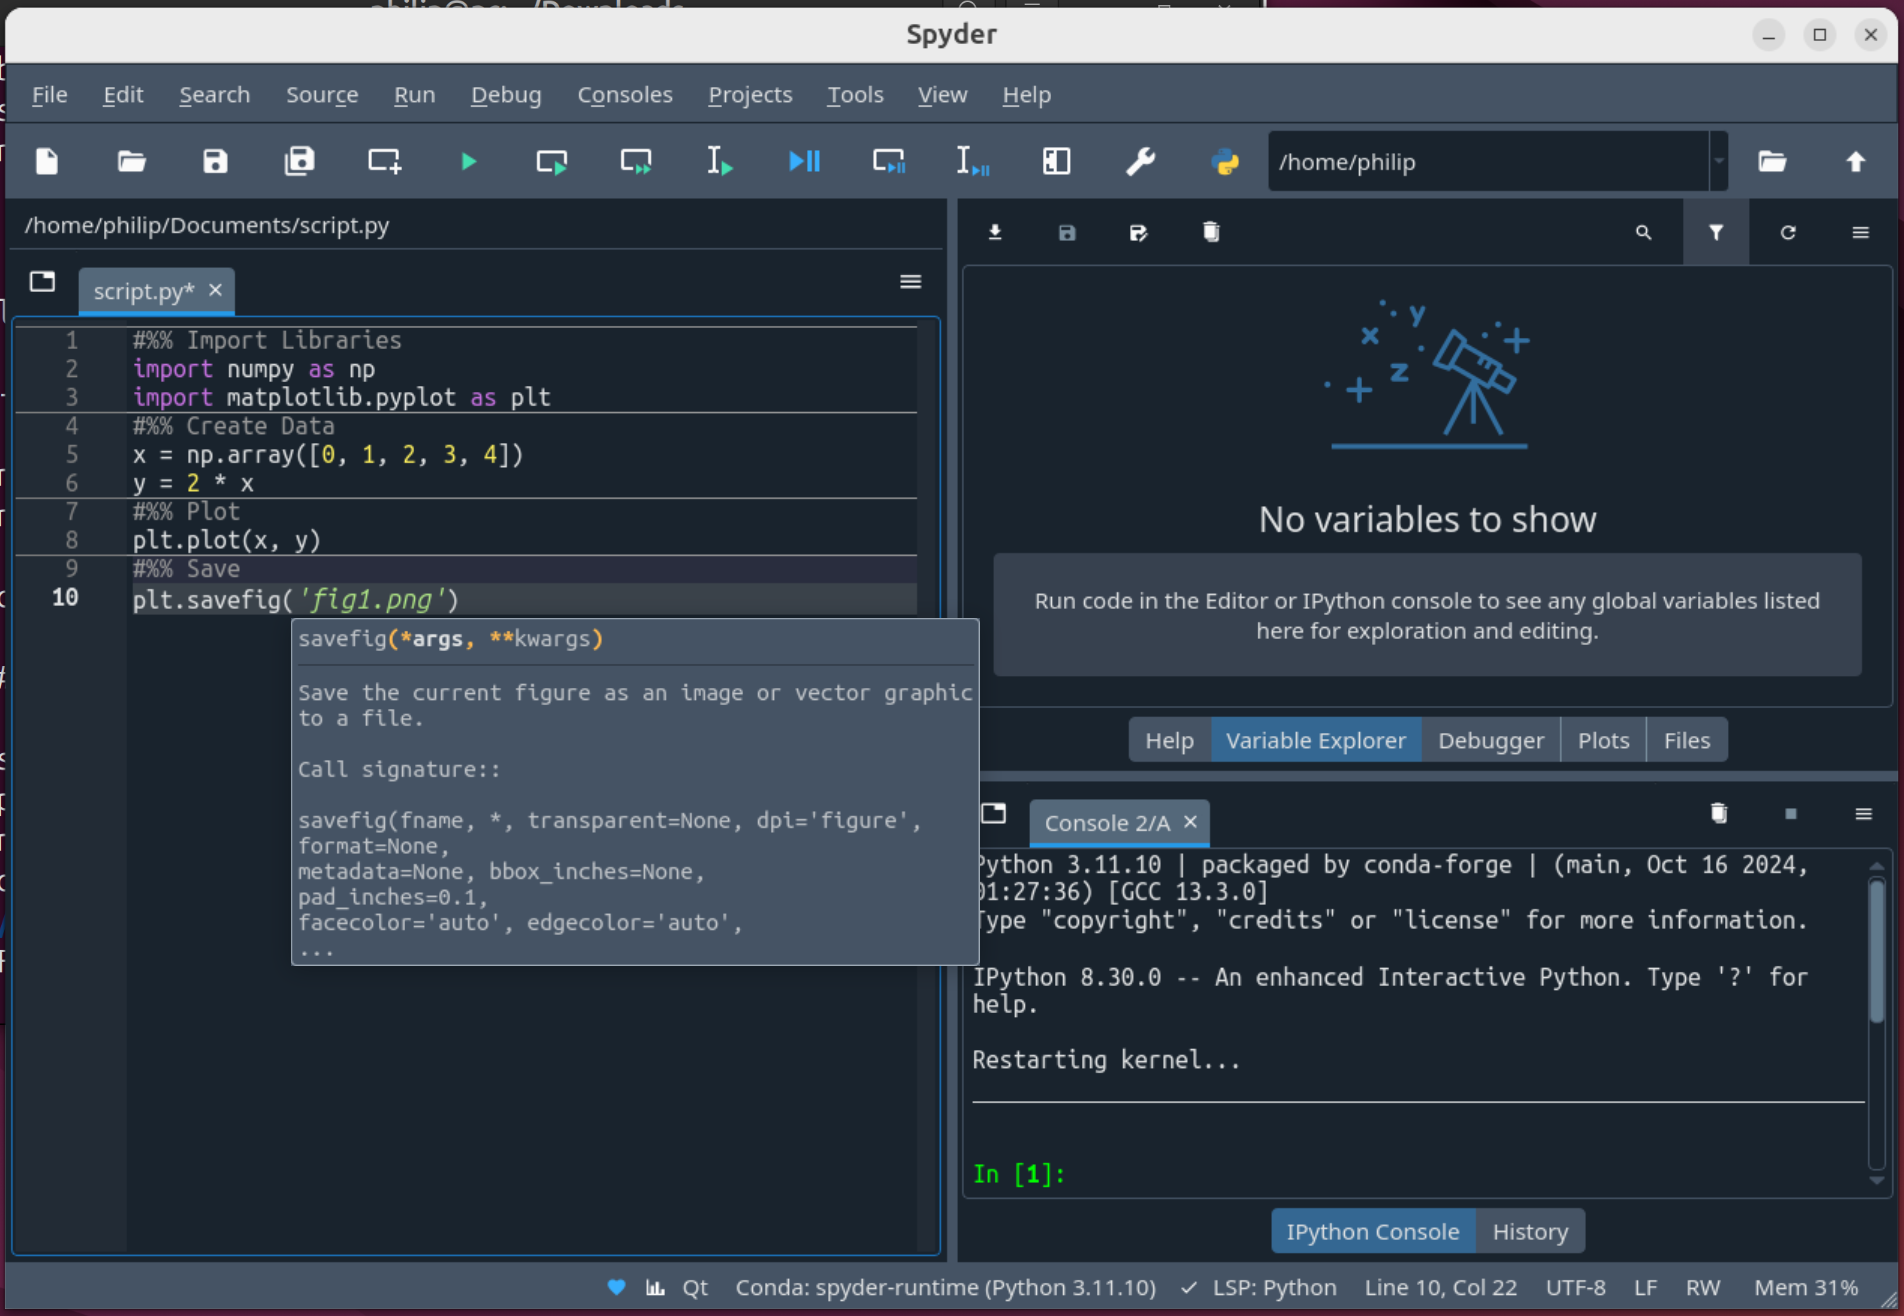Open Preferences with the wrench icon
The image size is (1904, 1316).
click(x=1140, y=161)
